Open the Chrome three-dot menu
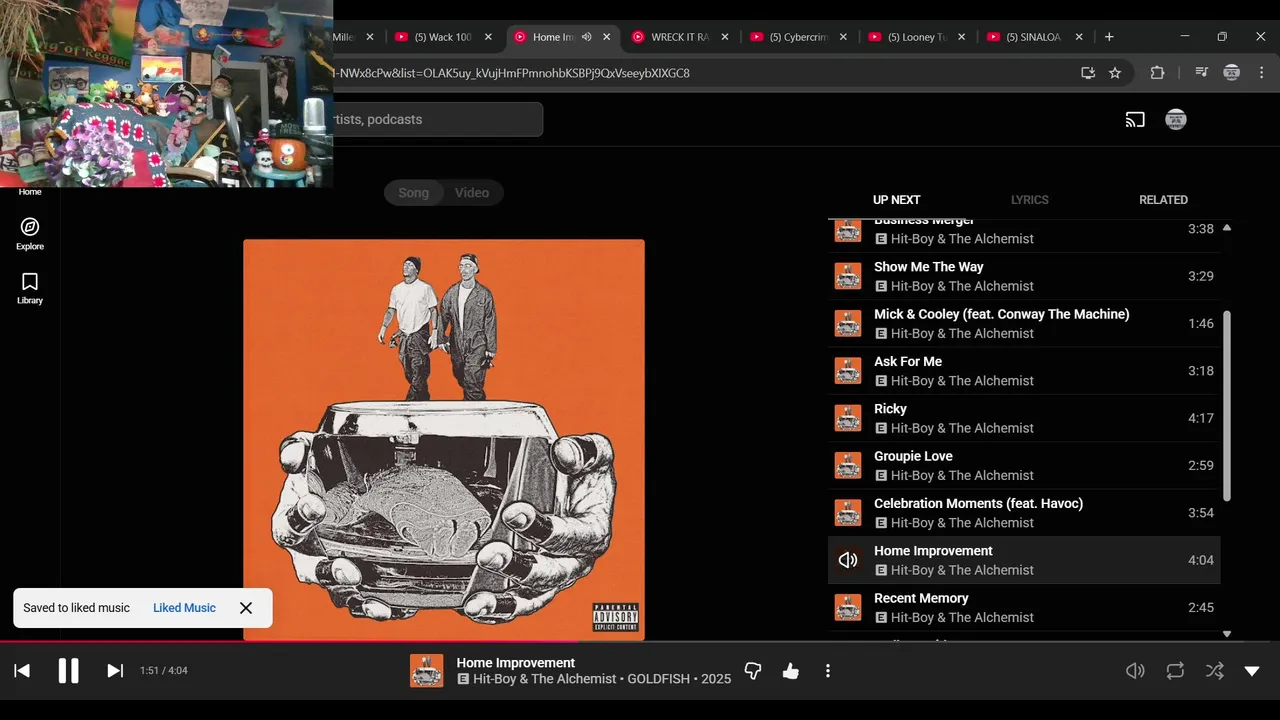 tap(1260, 73)
